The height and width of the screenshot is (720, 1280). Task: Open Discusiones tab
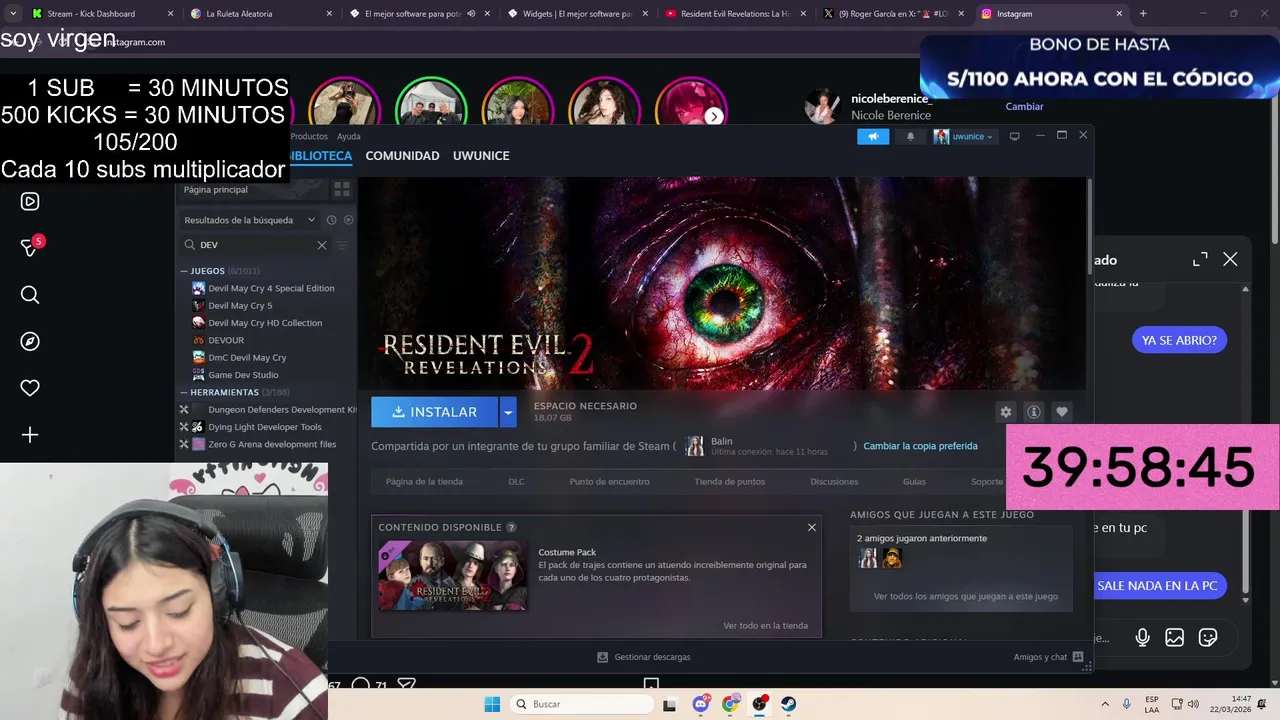click(x=834, y=482)
